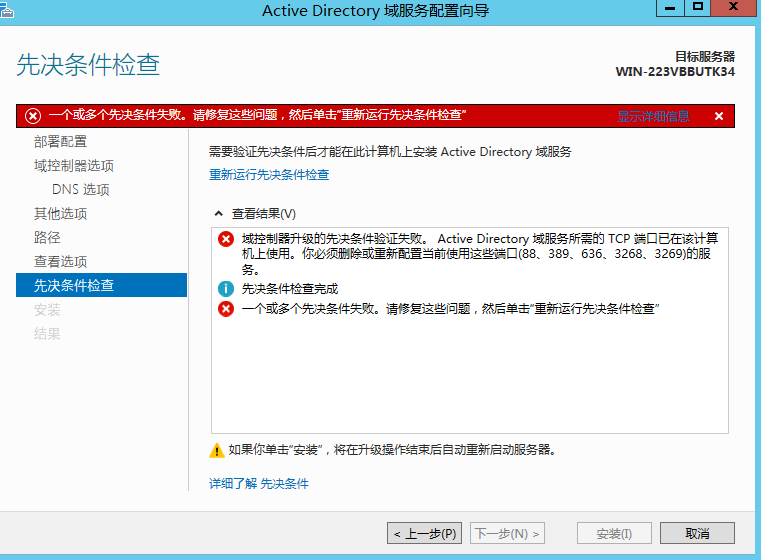The width and height of the screenshot is (761, 560).
Task: Select 域控制器选项 in the sidebar
Action: pyautogui.click(x=74, y=165)
